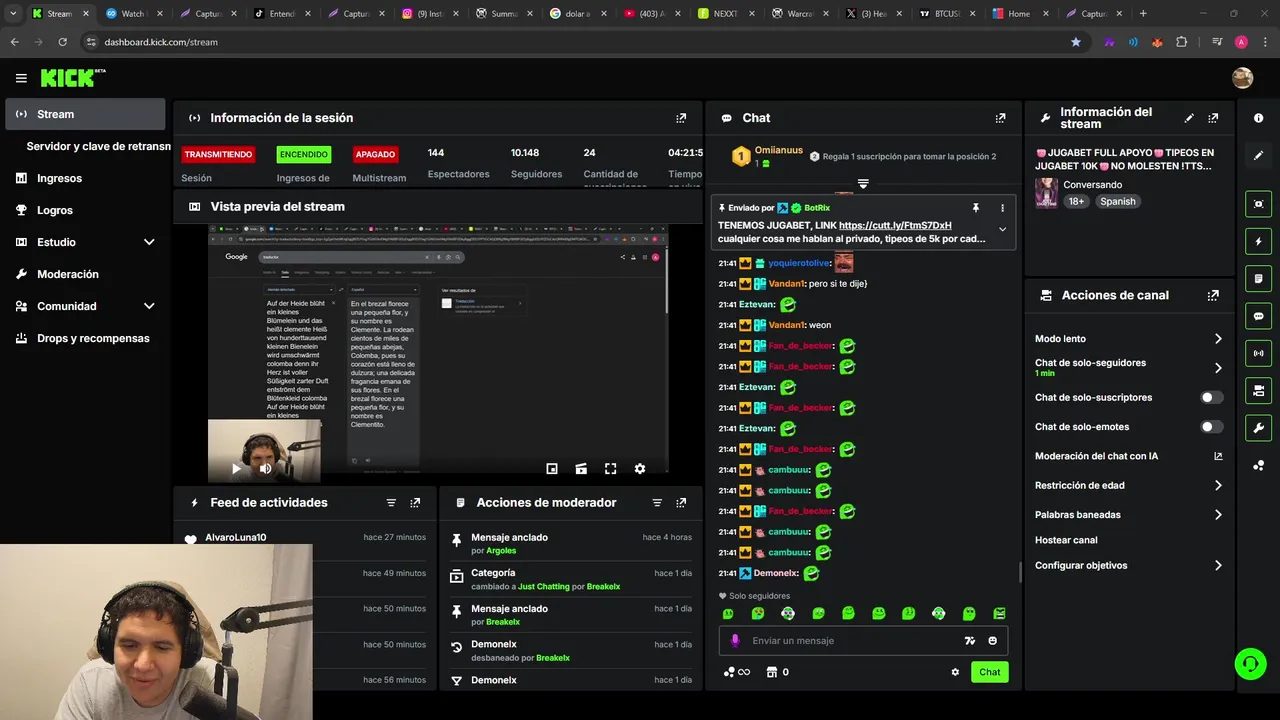Viewport: 1280px width, 720px height.
Task: Open Drops y recompensas in sidebar
Action: [x=85, y=338]
